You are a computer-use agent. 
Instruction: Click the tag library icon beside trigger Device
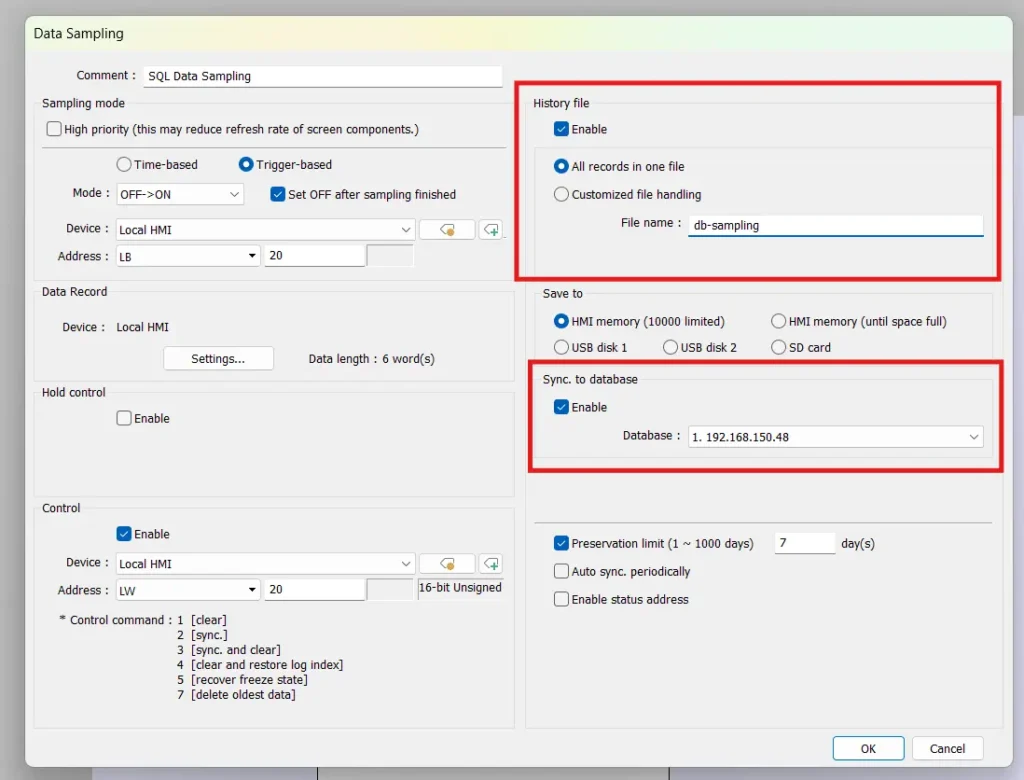click(446, 229)
